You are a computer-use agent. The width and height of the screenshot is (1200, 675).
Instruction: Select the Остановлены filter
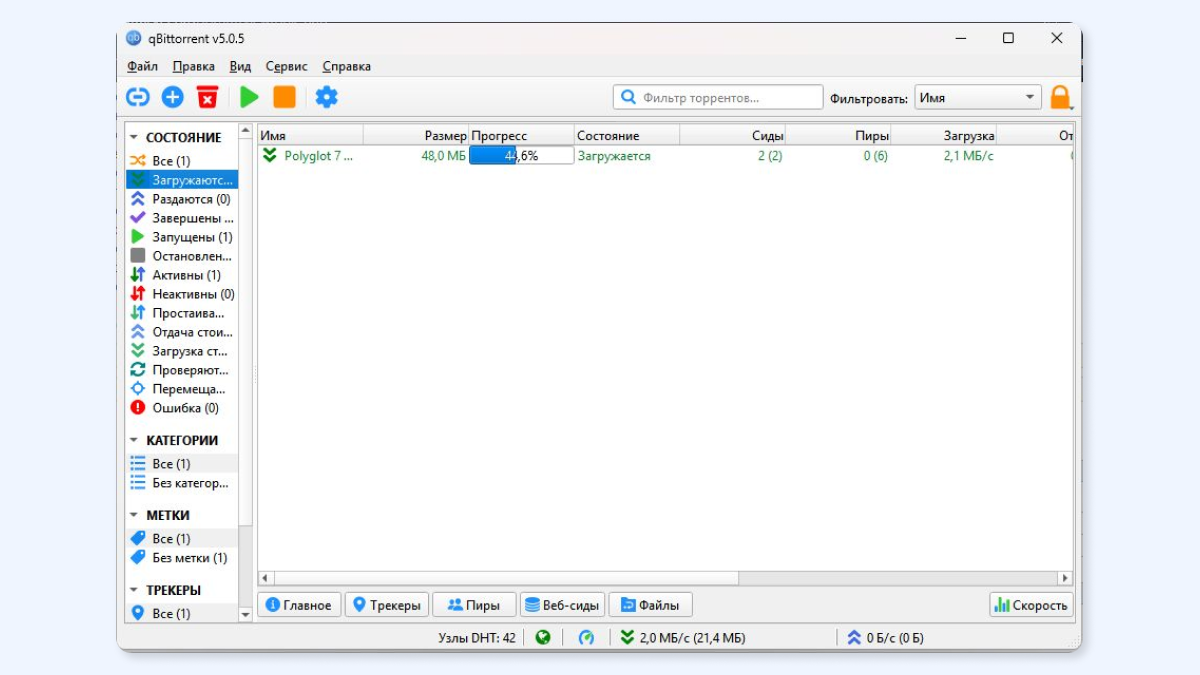(x=182, y=256)
